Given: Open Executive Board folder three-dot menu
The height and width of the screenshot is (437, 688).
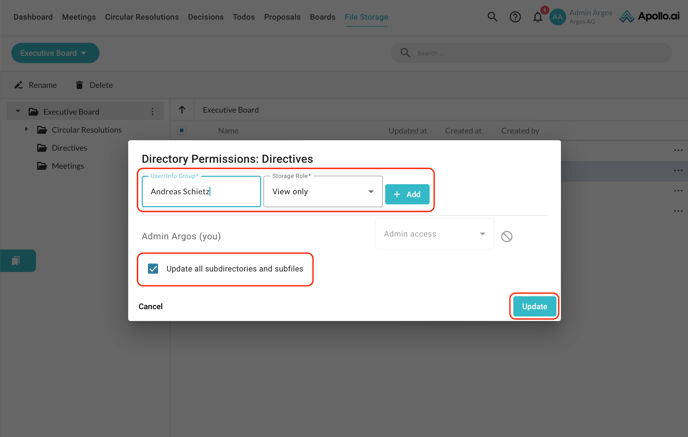Looking at the screenshot, I should [x=153, y=112].
